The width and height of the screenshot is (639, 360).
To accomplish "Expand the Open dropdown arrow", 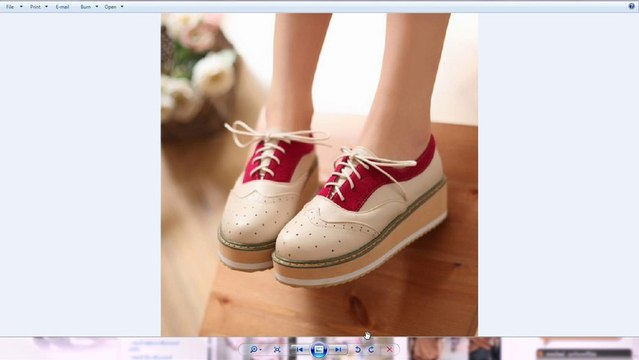I will point(122,7).
